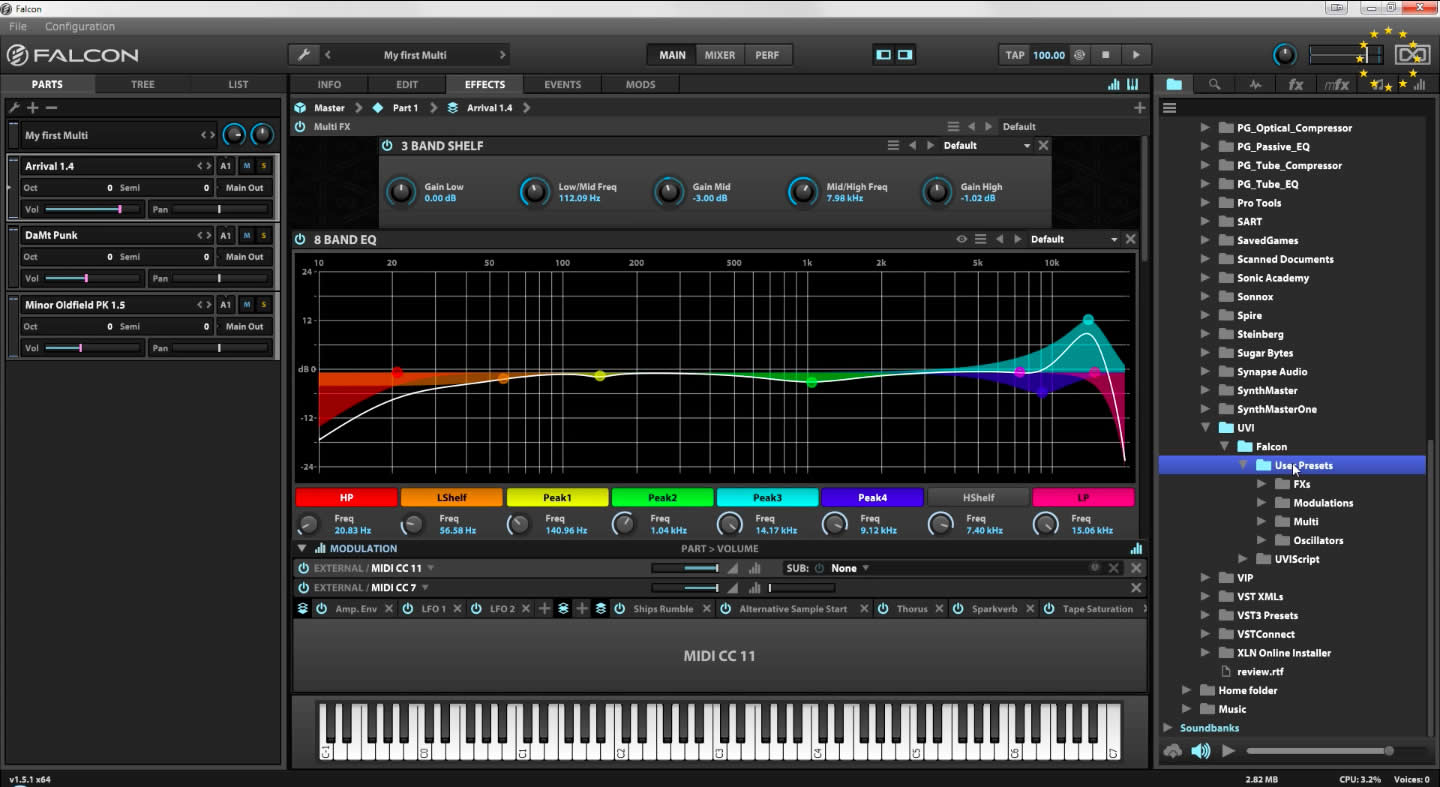Click the plus icon in Parts panel
The height and width of the screenshot is (787, 1440).
tap(33, 108)
